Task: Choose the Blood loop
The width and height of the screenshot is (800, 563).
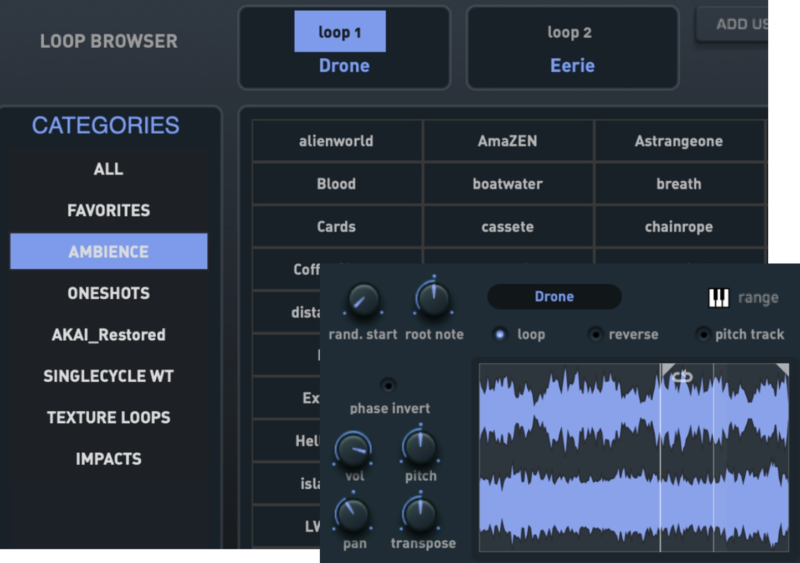Action: tap(337, 184)
